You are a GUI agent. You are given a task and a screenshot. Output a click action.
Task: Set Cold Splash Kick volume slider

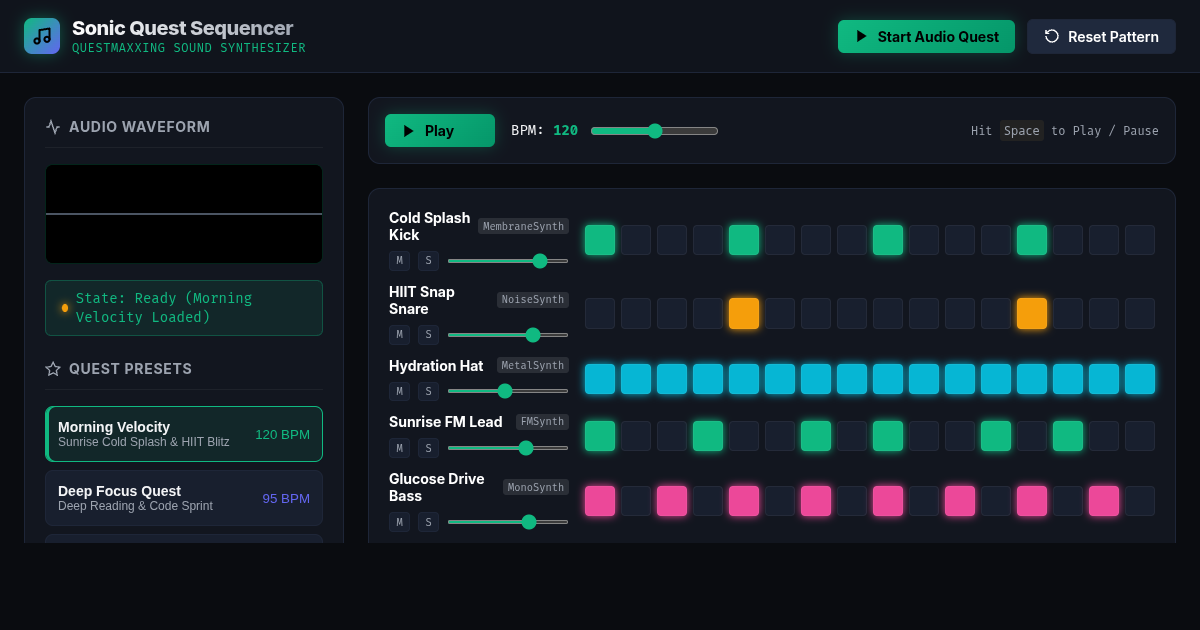click(508, 261)
